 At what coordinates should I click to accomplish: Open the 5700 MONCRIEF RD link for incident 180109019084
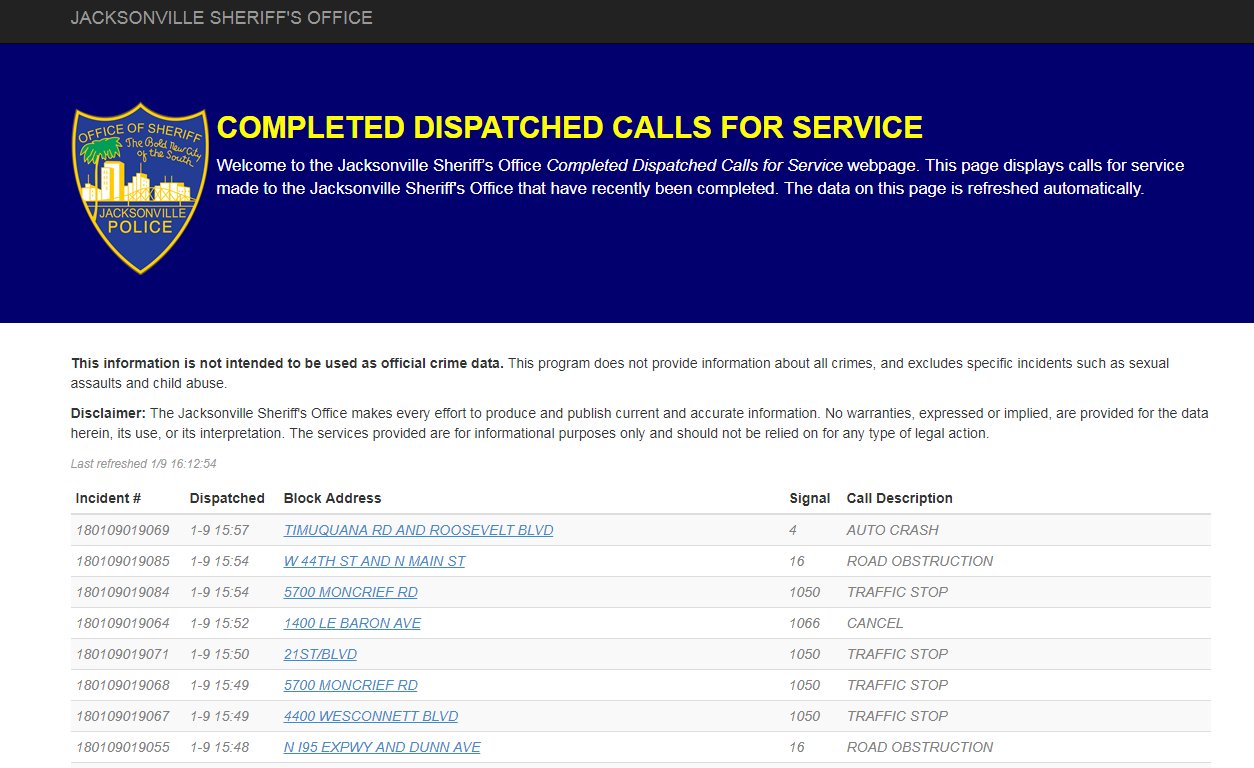click(x=350, y=592)
